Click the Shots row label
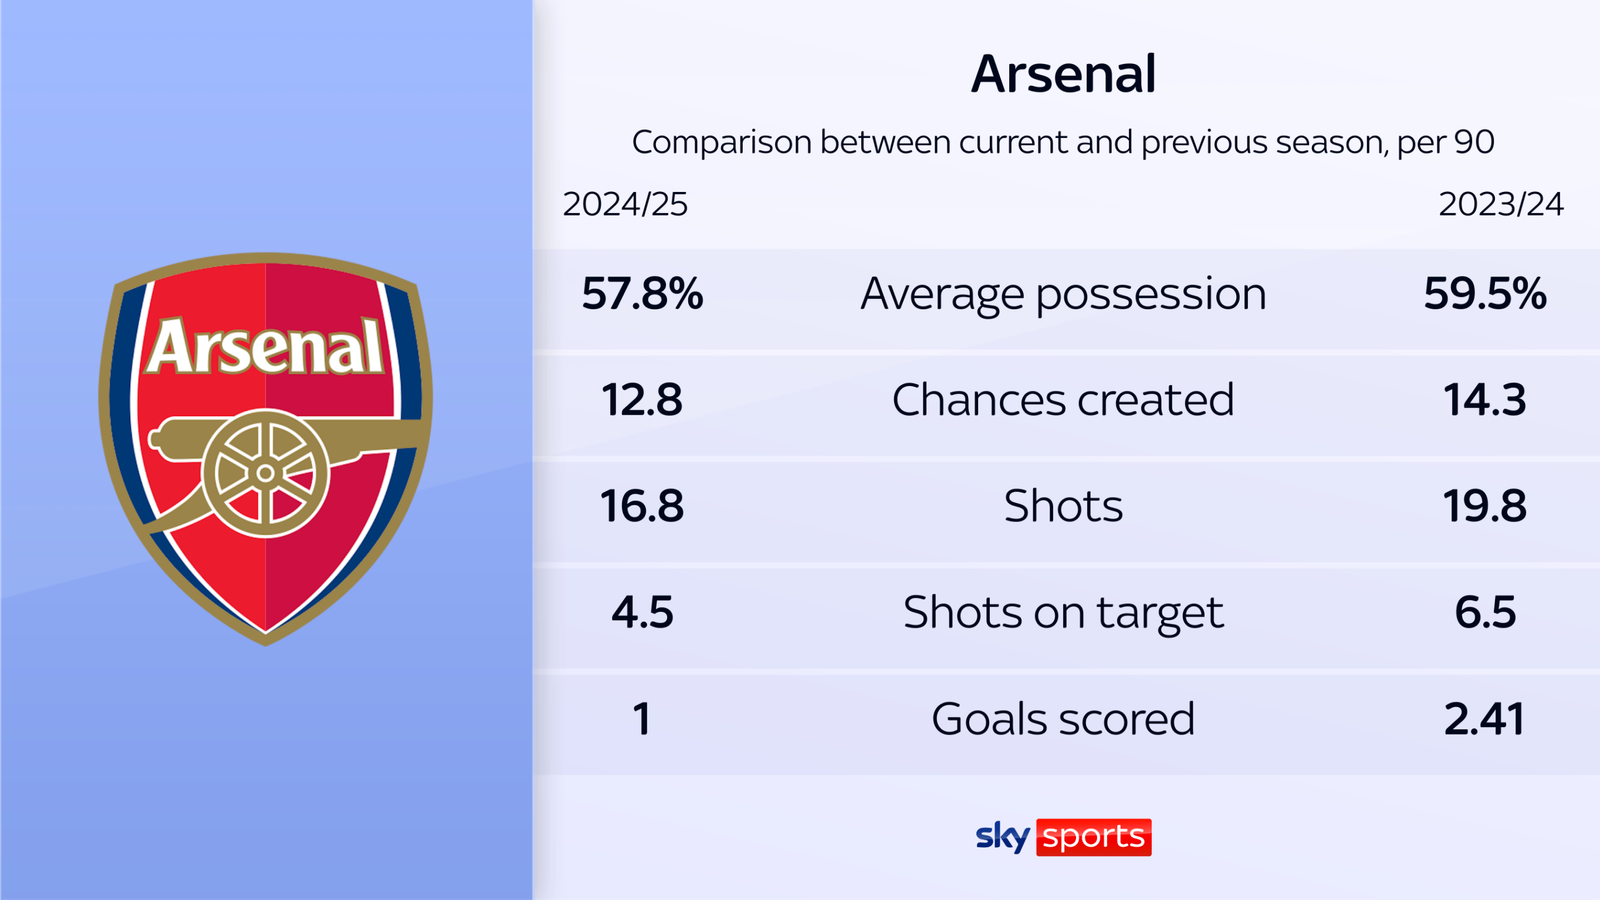 pyautogui.click(x=1063, y=506)
